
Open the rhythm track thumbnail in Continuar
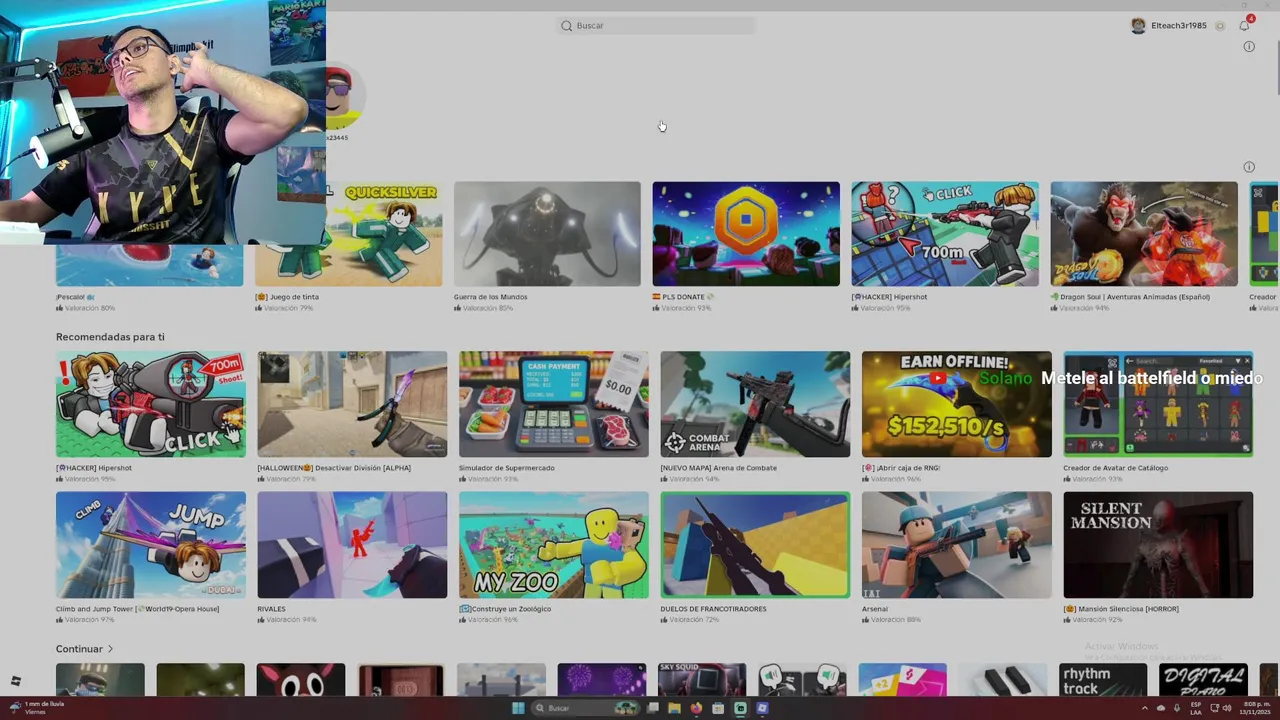(1103, 679)
